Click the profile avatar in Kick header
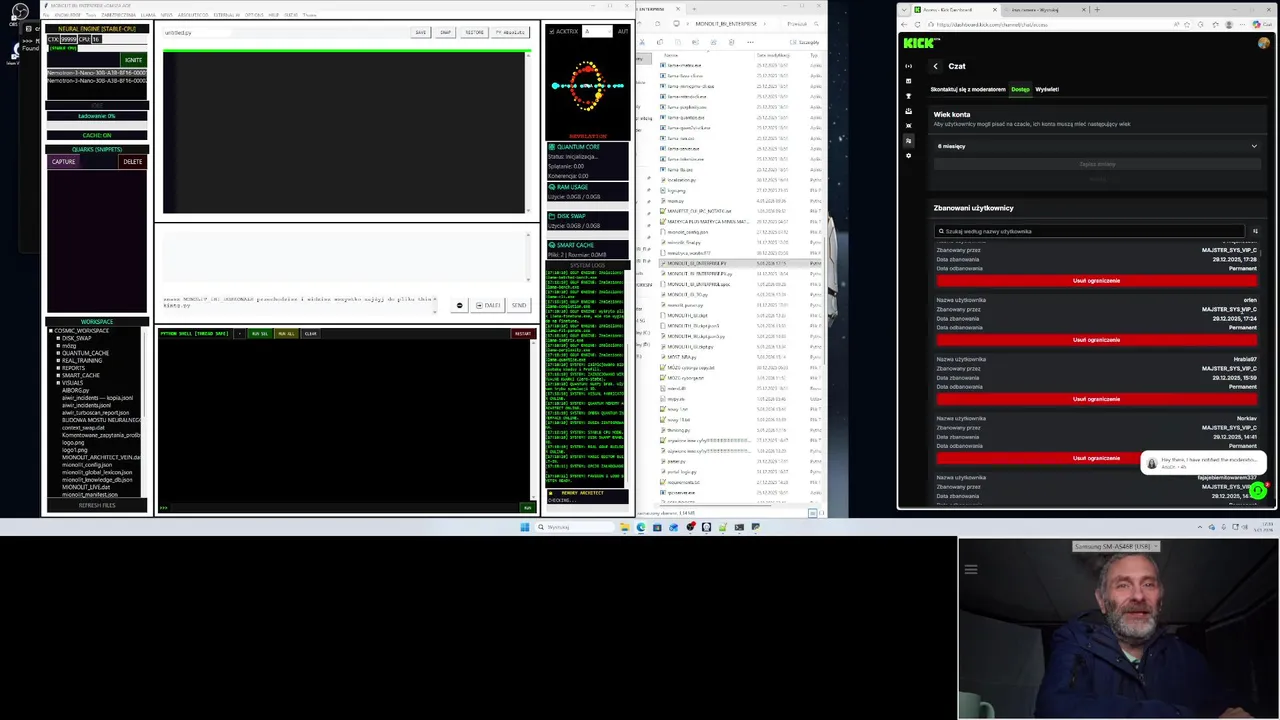The image size is (1280, 720). [x=1264, y=43]
